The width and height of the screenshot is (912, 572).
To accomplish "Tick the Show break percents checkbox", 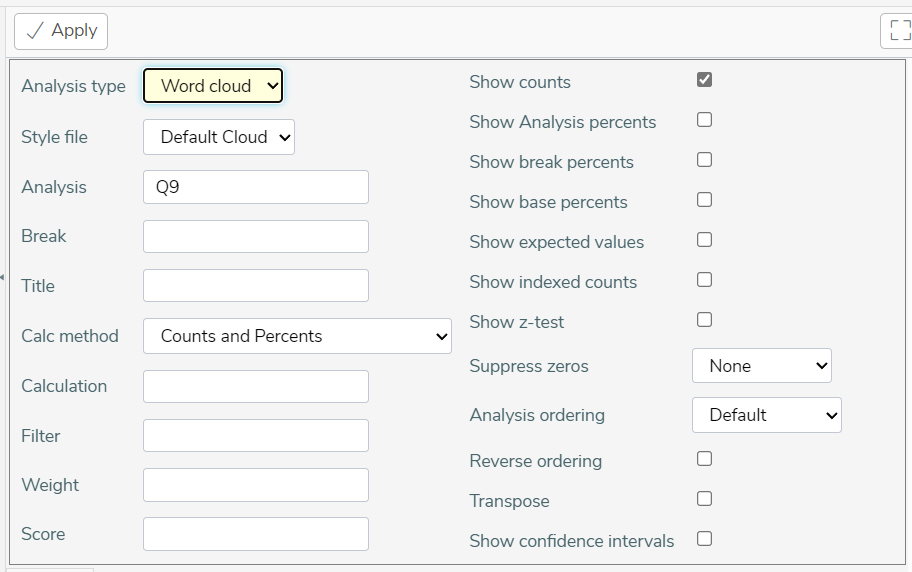I will click(704, 159).
